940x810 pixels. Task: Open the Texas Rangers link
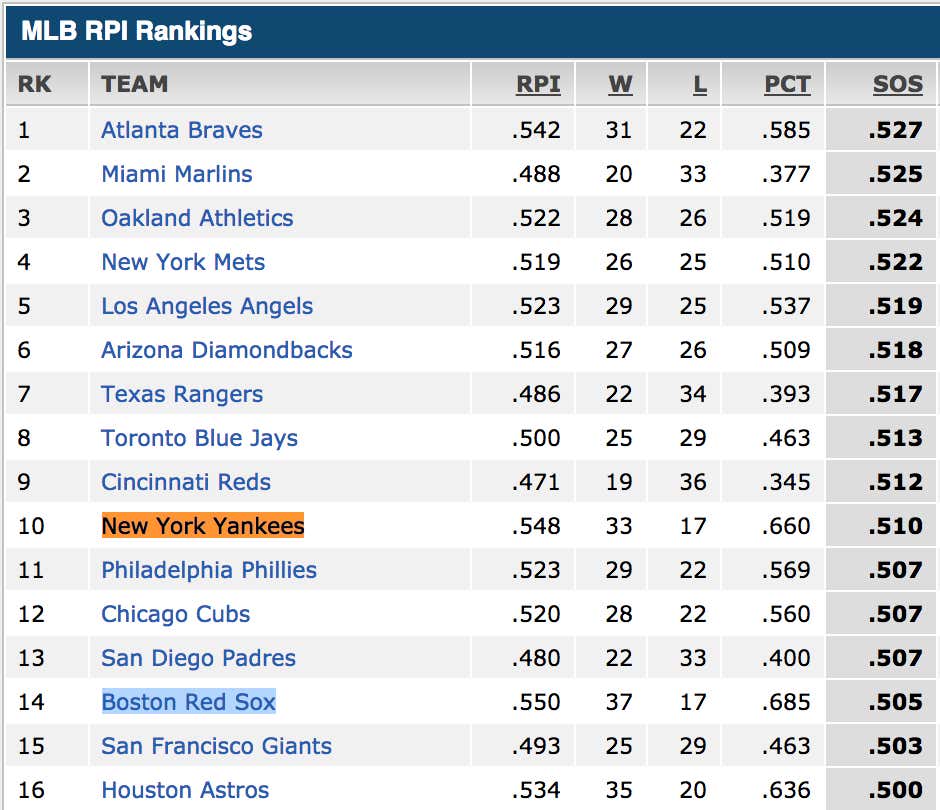pos(182,394)
